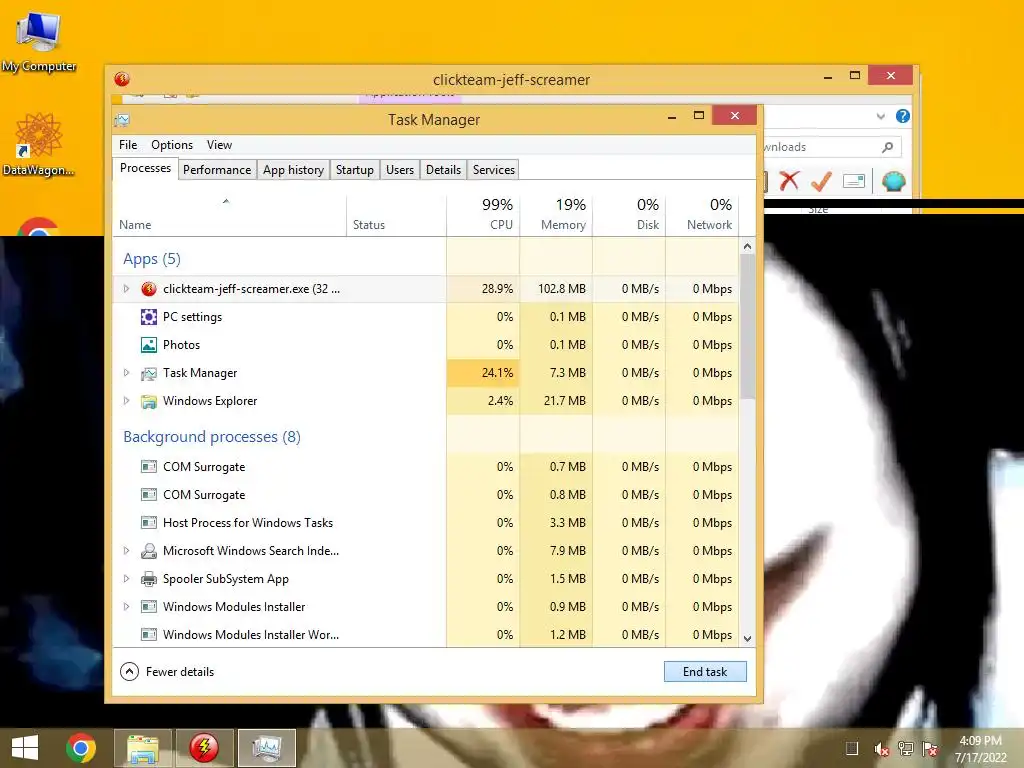Click clickteam-jeff-screamer window title icon
1024x768 pixels.
(x=122, y=79)
